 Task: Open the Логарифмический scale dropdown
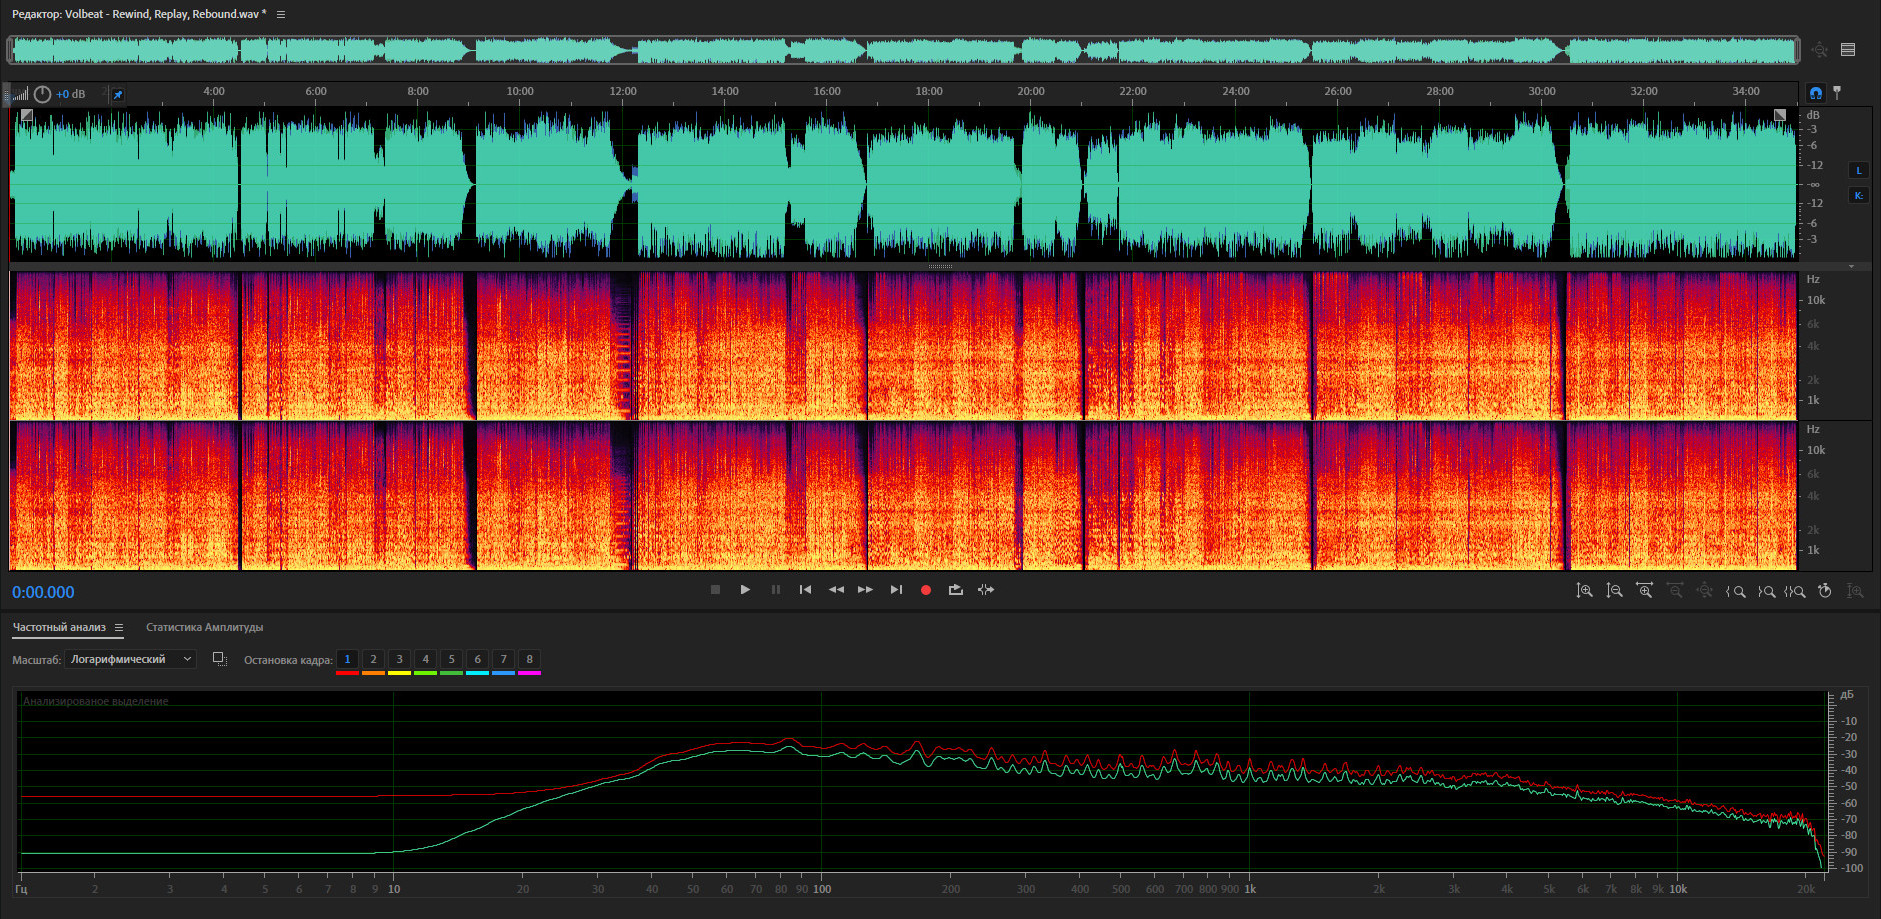130,659
